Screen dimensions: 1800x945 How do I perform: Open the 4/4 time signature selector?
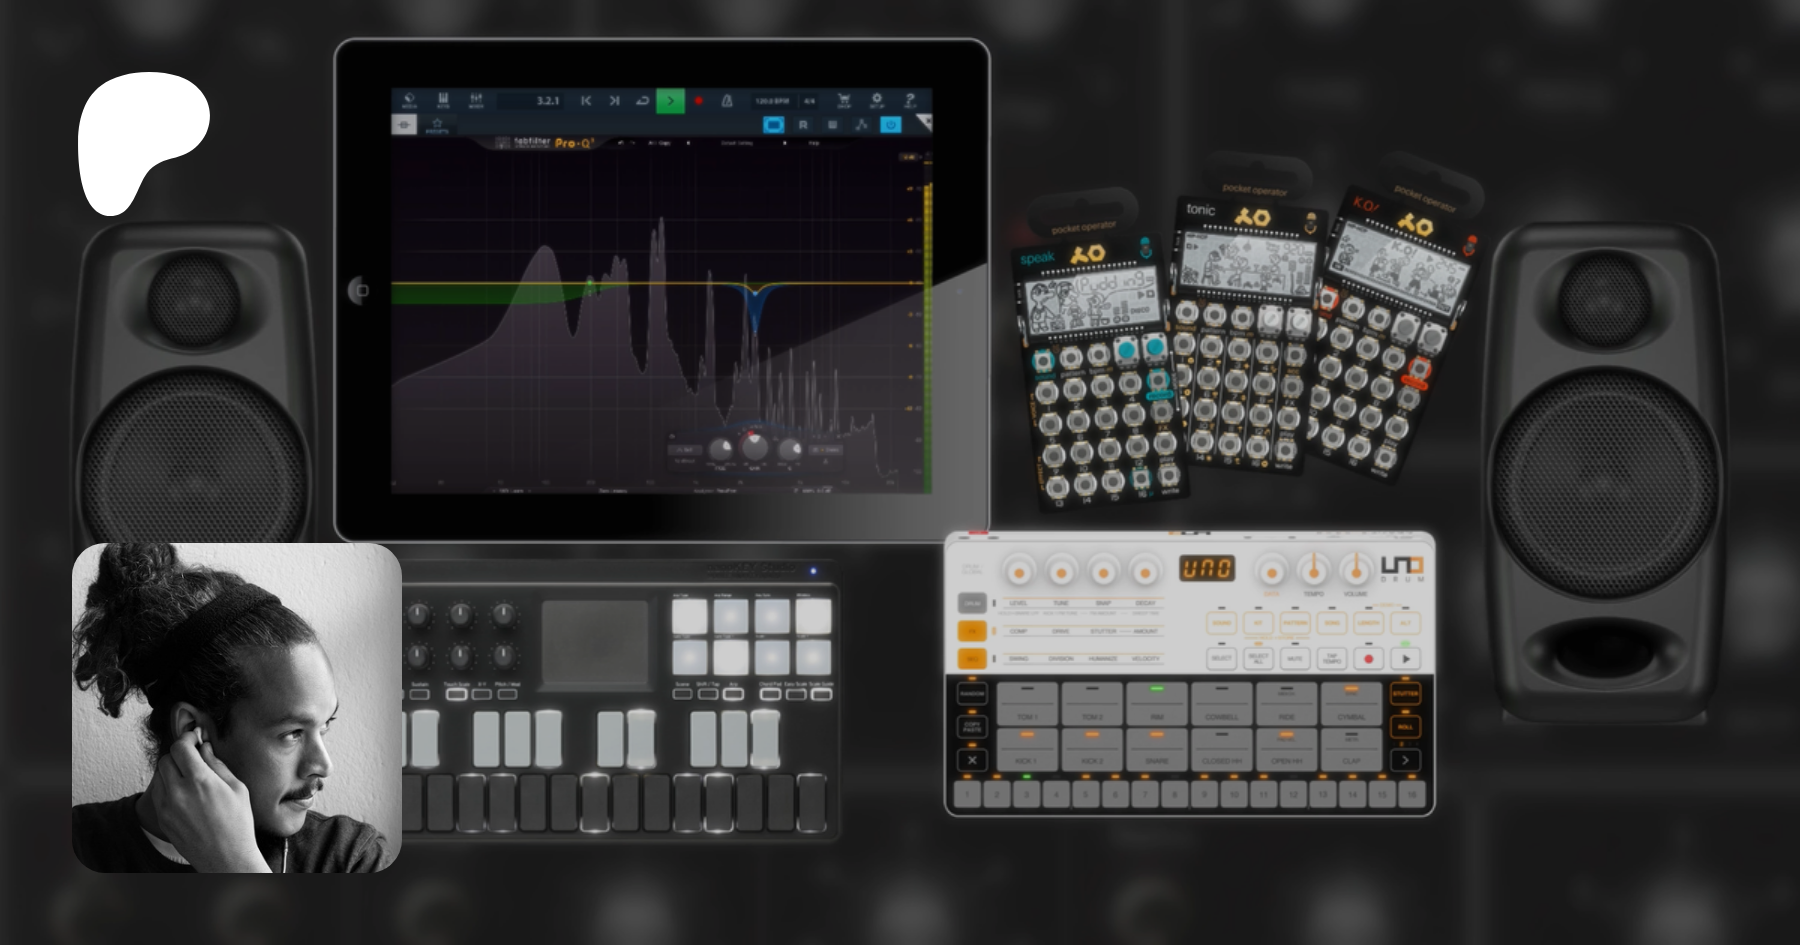tap(809, 101)
